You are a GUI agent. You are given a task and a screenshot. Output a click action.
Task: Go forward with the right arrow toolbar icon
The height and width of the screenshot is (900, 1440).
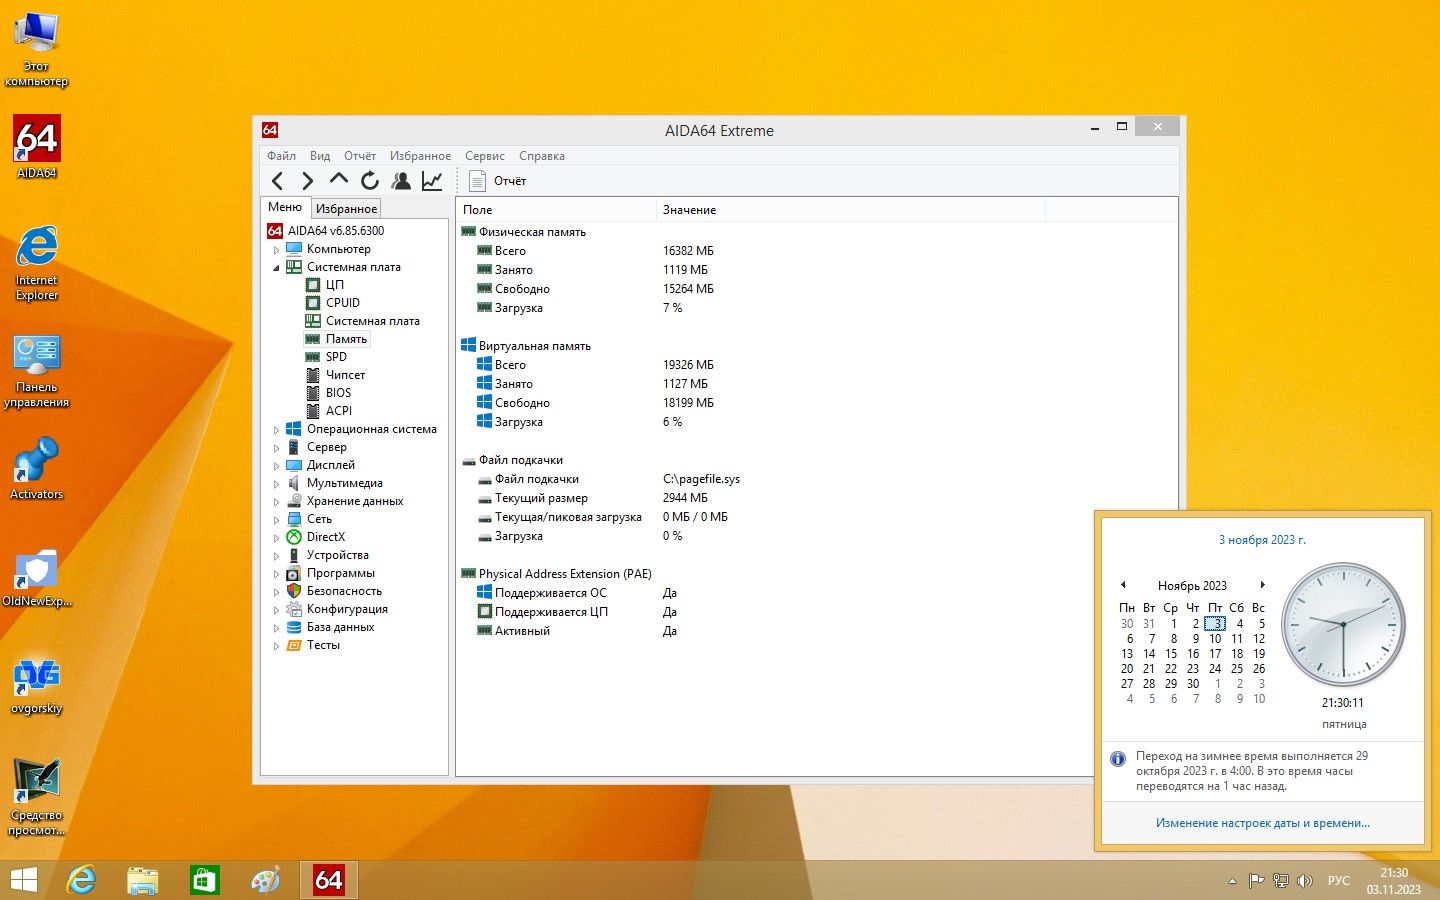coord(308,181)
